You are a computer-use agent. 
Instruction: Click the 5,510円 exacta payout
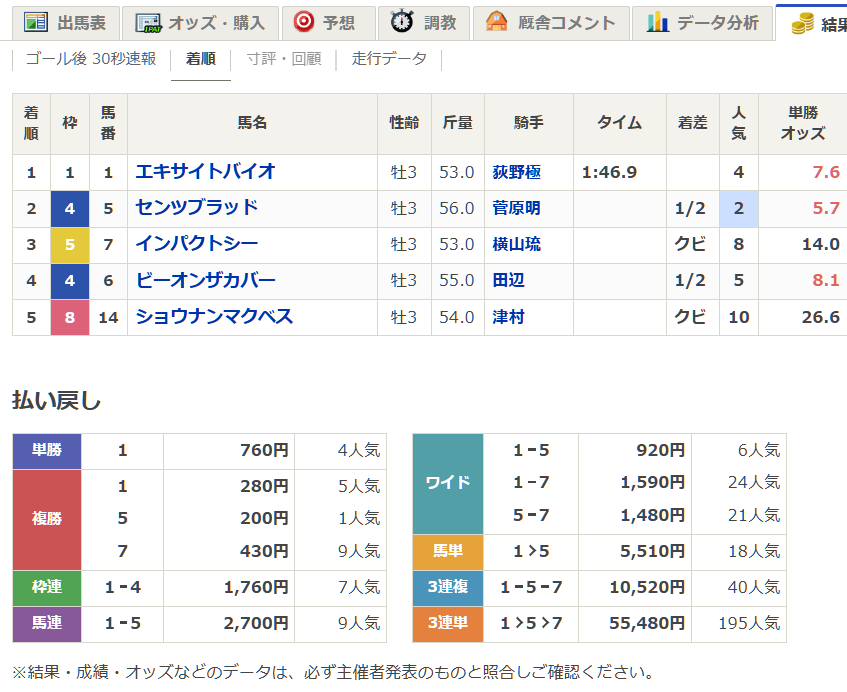653,552
